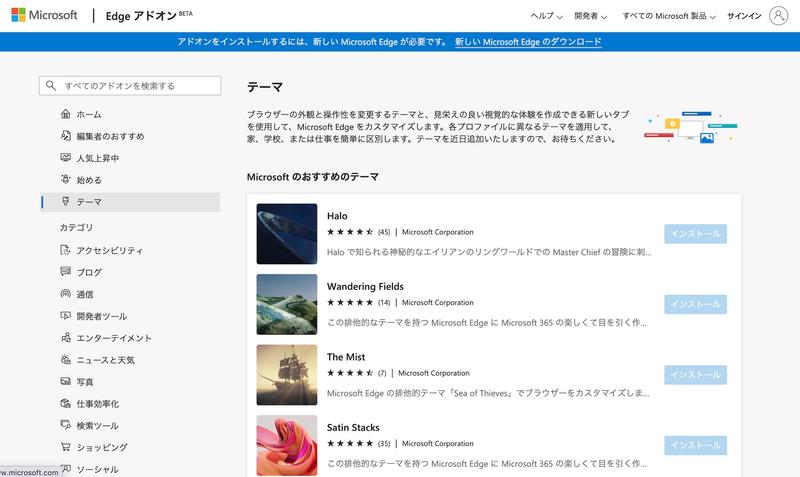Open the 始める sidebar item

coord(130,180)
